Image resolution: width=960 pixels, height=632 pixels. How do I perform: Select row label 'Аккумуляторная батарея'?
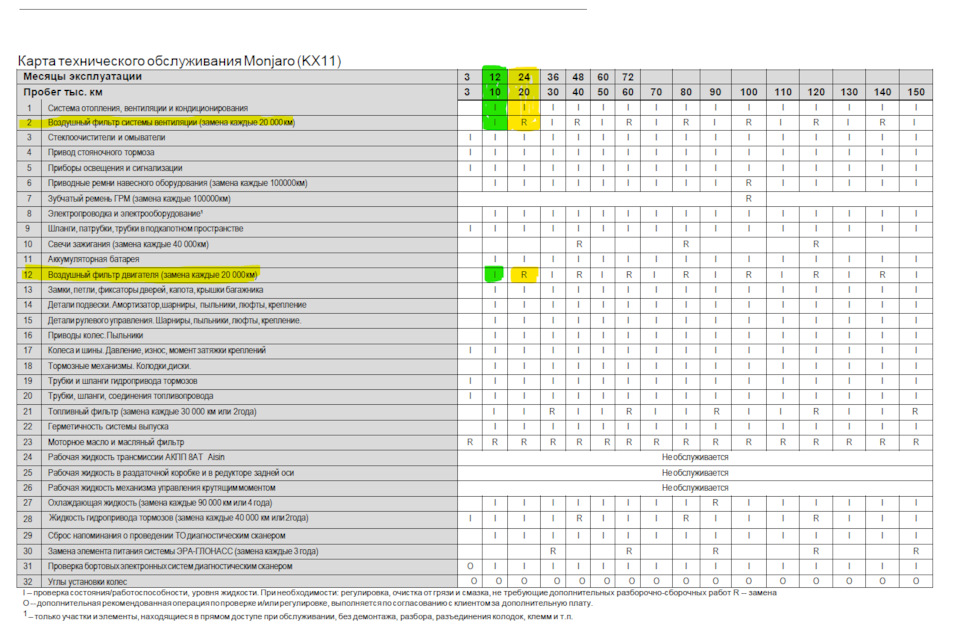click(94, 259)
